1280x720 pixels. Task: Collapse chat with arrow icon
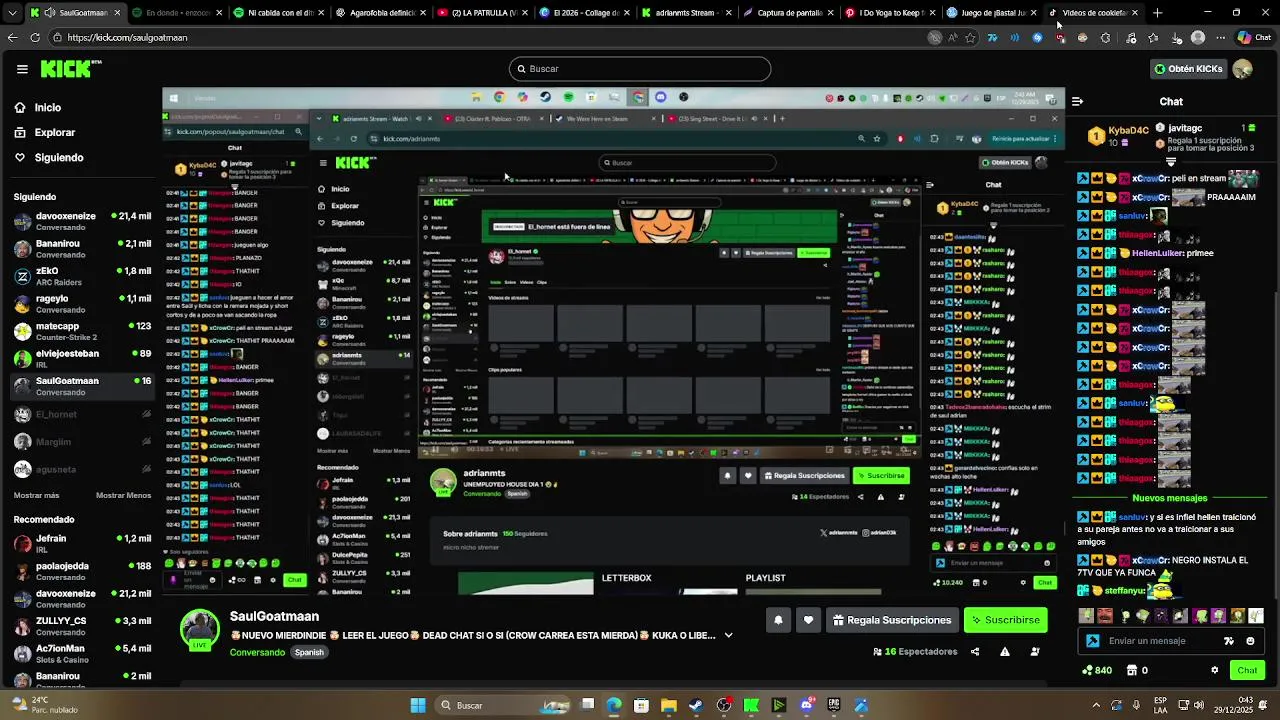tap(1077, 101)
